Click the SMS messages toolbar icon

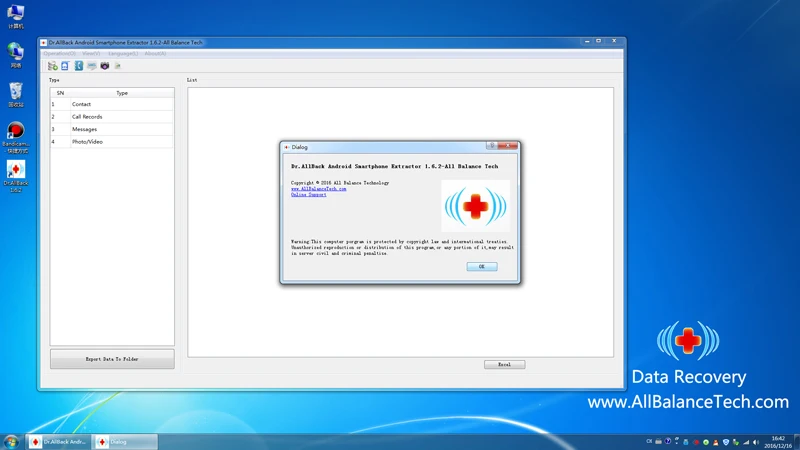(92, 66)
